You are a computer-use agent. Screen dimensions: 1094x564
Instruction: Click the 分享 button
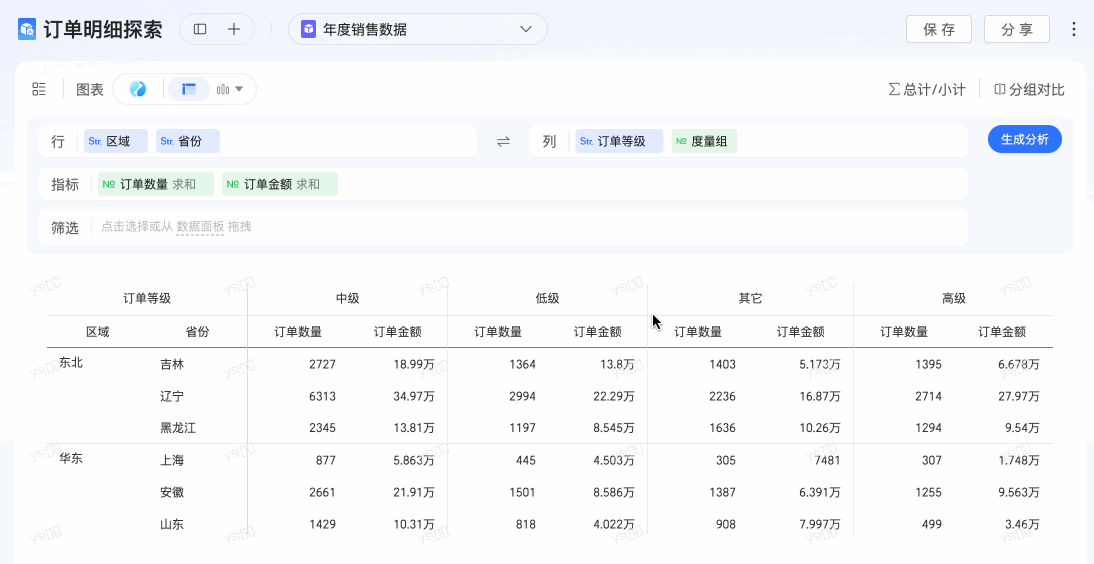[1017, 29]
